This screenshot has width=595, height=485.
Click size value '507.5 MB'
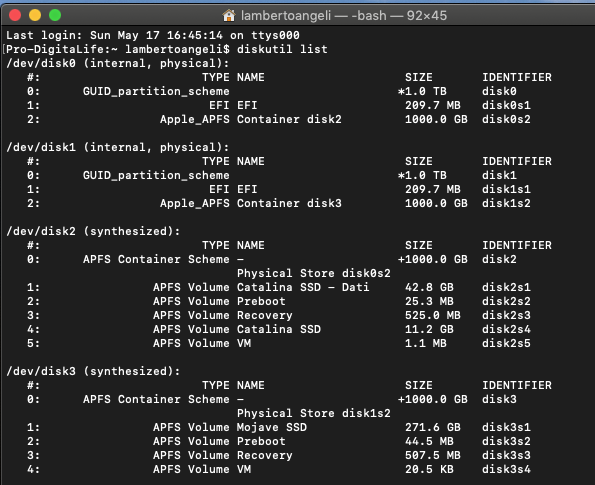(433, 455)
